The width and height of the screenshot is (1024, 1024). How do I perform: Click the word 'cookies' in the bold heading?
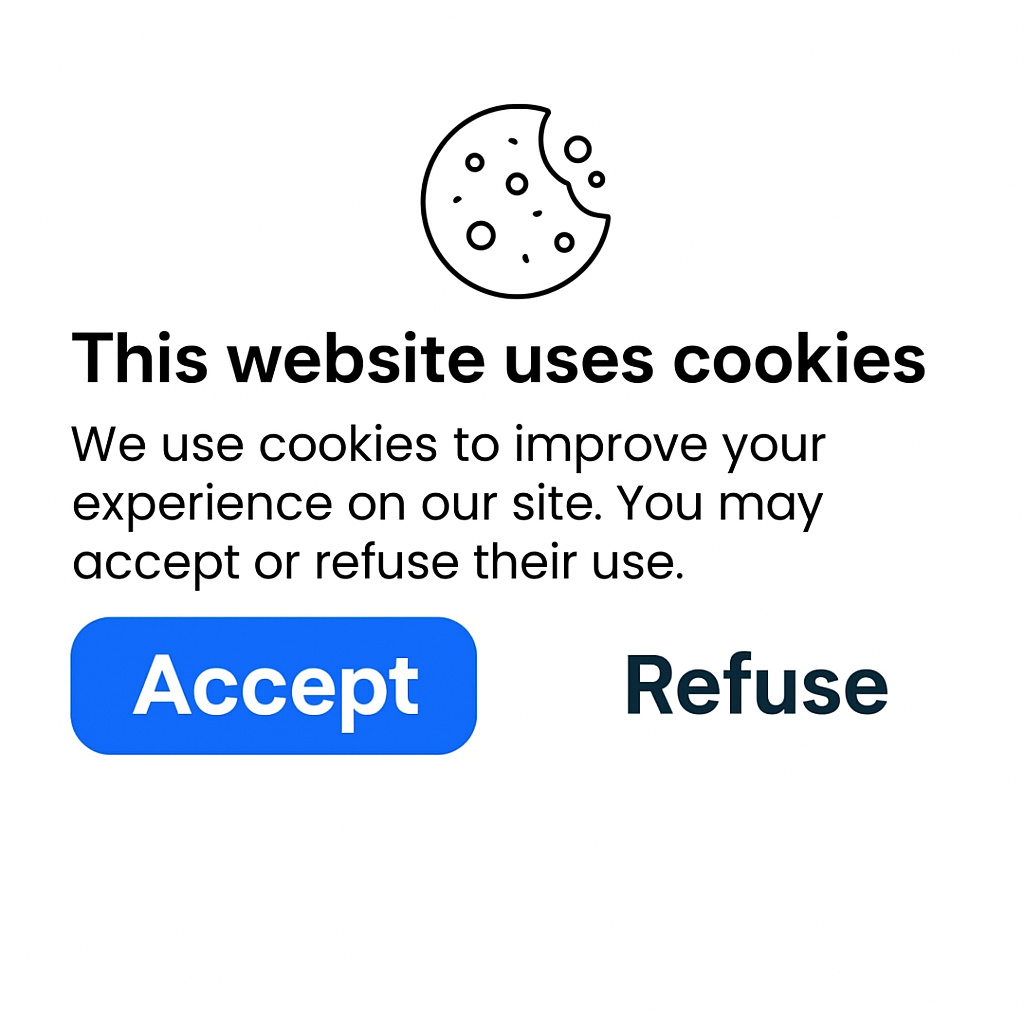coord(799,358)
